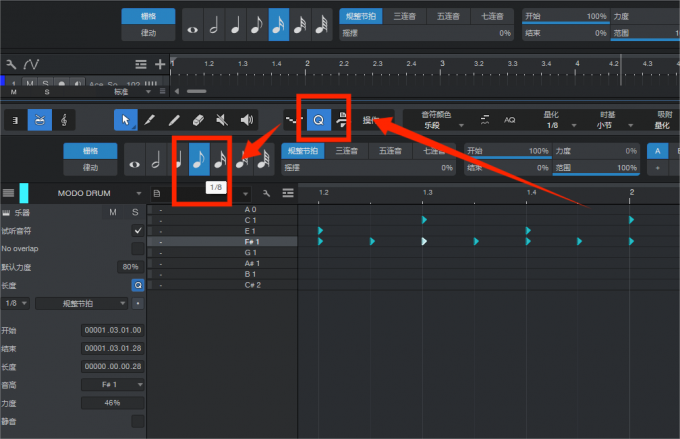Select 三连音 tab in the lower quantize panel
Screen dimensions: 680x439
(347, 151)
